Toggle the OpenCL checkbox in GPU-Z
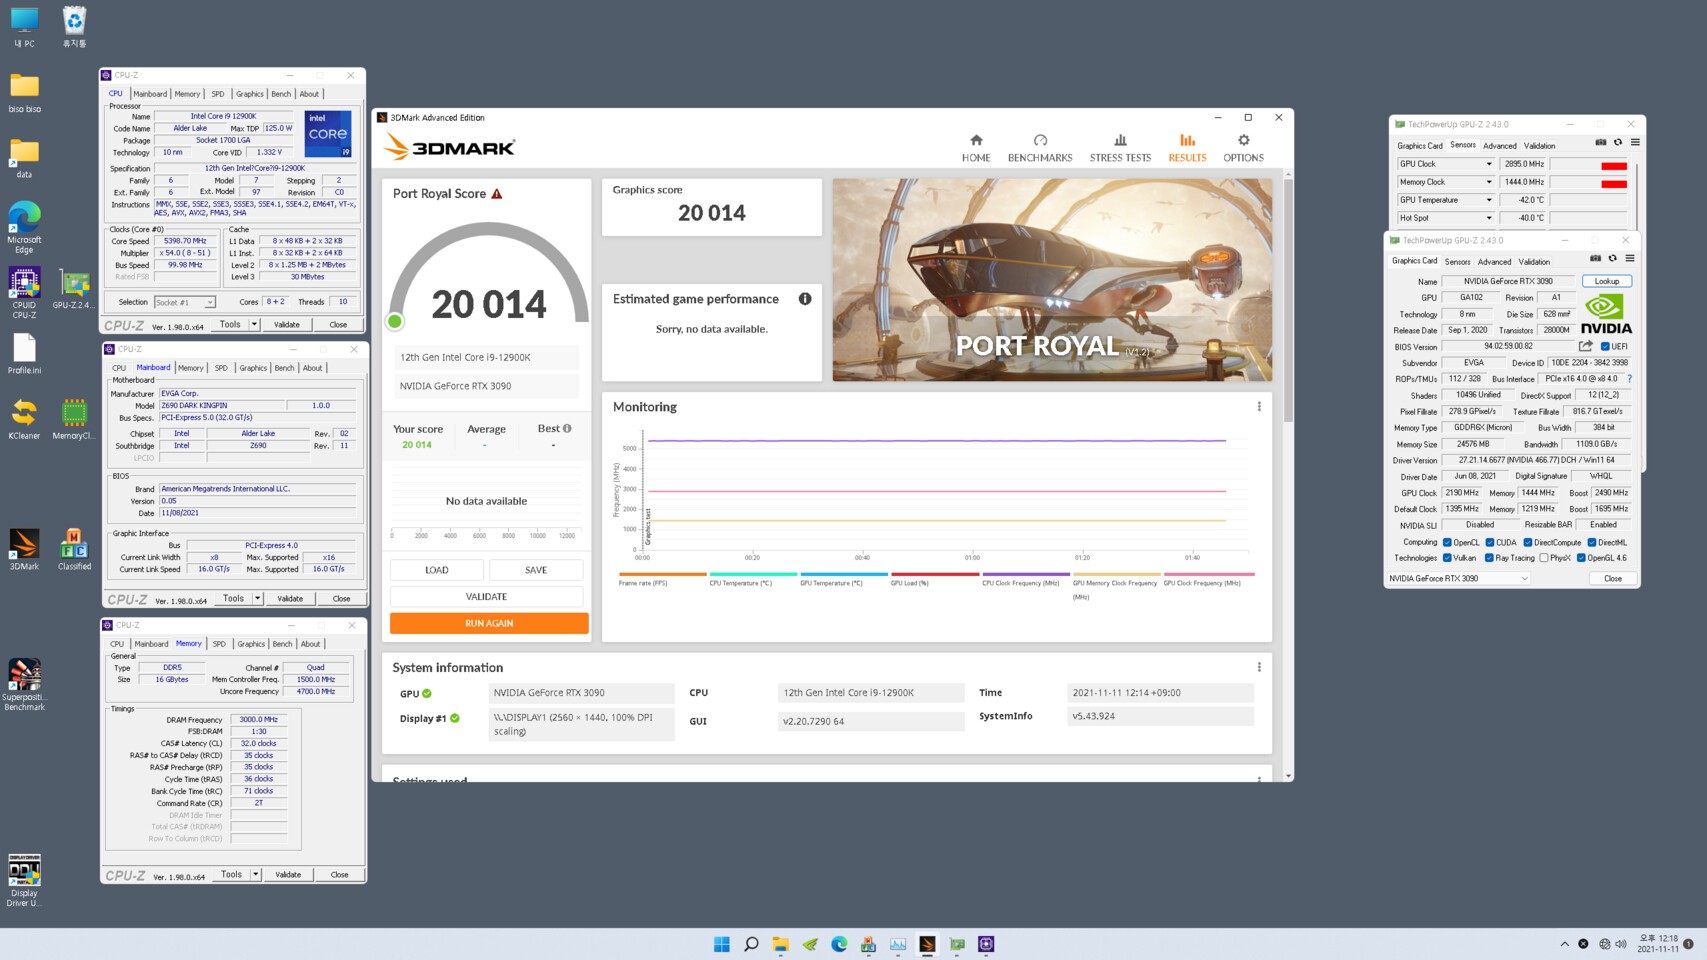The width and height of the screenshot is (1707, 960). tap(1447, 543)
